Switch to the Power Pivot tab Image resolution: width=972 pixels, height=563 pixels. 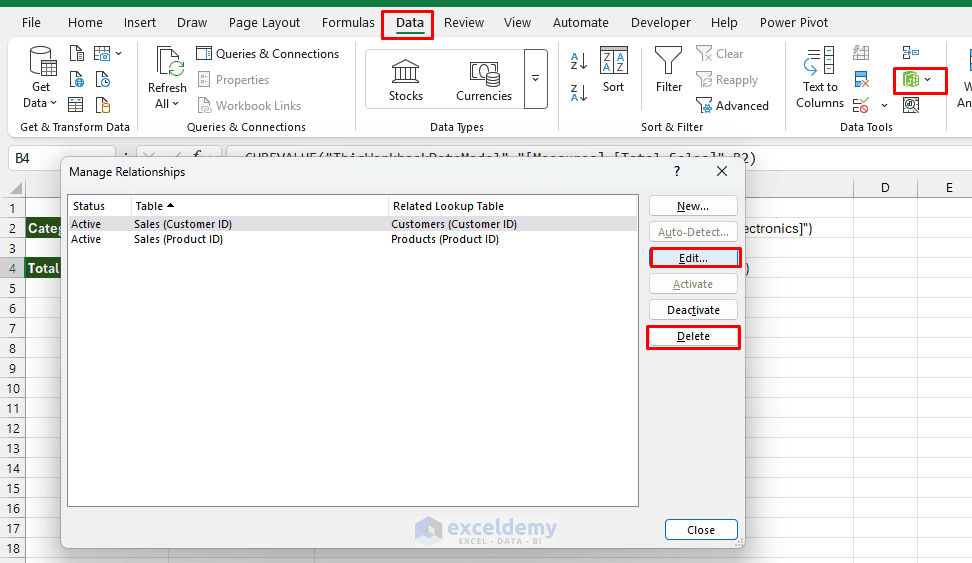pos(793,23)
